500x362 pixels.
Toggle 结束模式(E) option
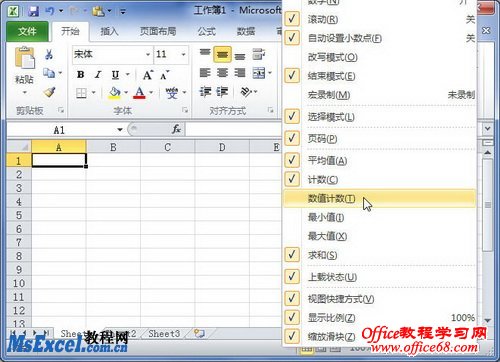click(292, 76)
